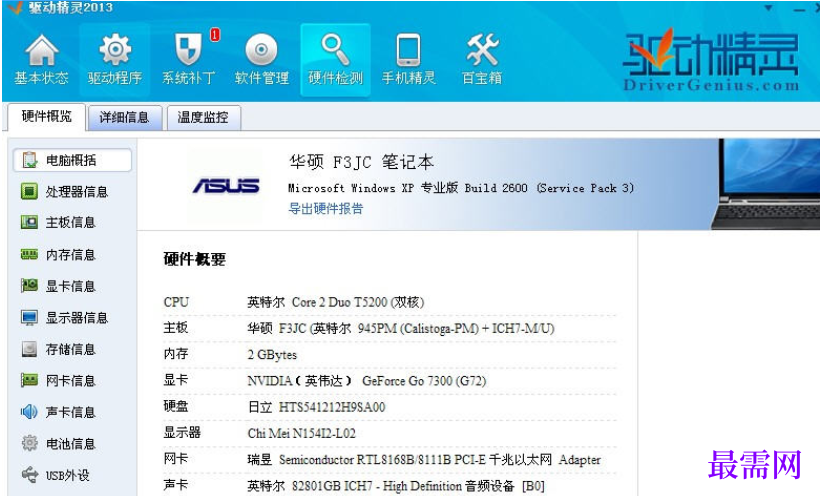The image size is (820, 496).
Task: Select 电池信息 in the sidebar
Action: [x=72, y=443]
